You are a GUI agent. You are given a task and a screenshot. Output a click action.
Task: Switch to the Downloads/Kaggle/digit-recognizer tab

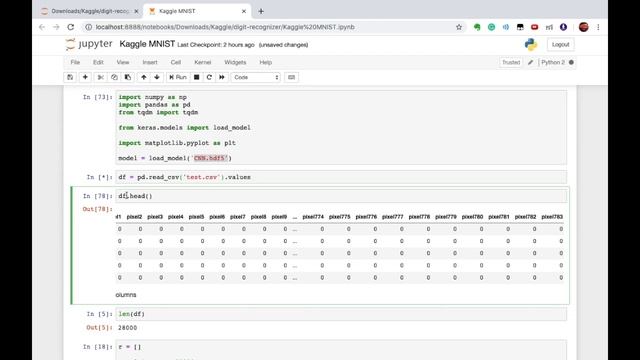89,11
